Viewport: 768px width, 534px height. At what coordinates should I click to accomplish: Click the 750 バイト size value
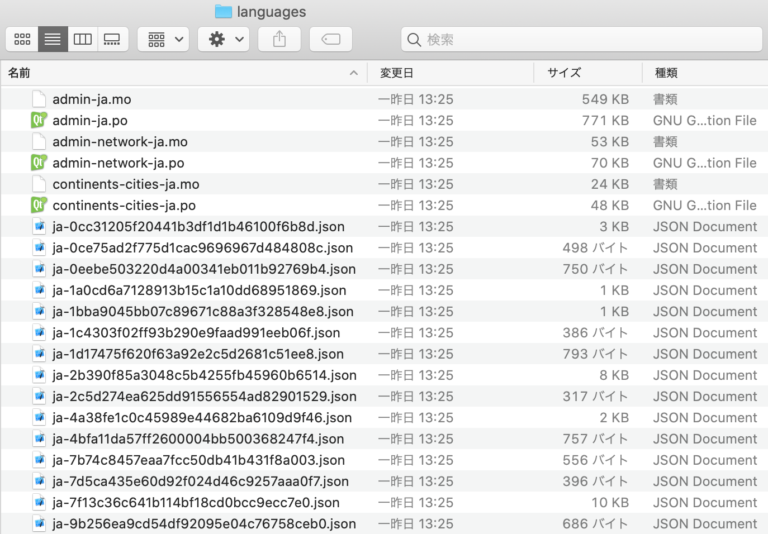point(595,269)
